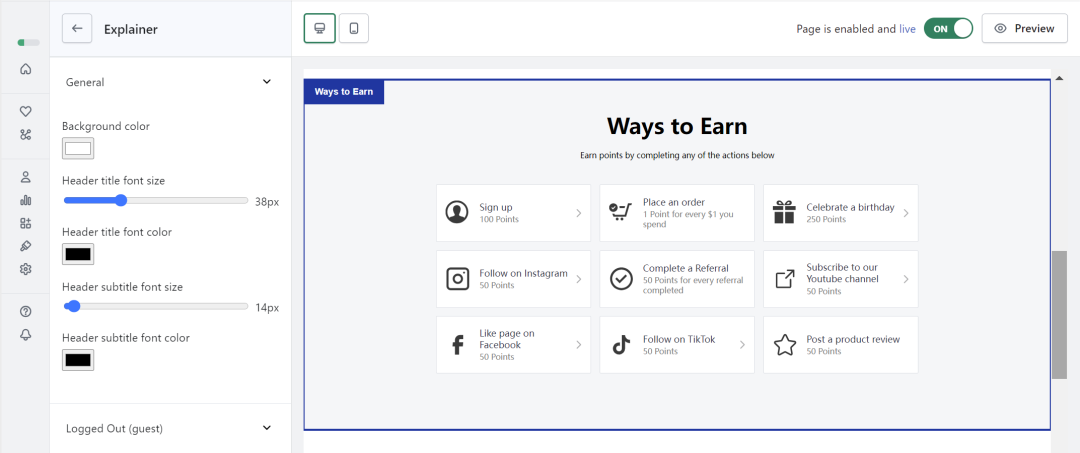Open the settings gear icon in sidebar

point(26,269)
